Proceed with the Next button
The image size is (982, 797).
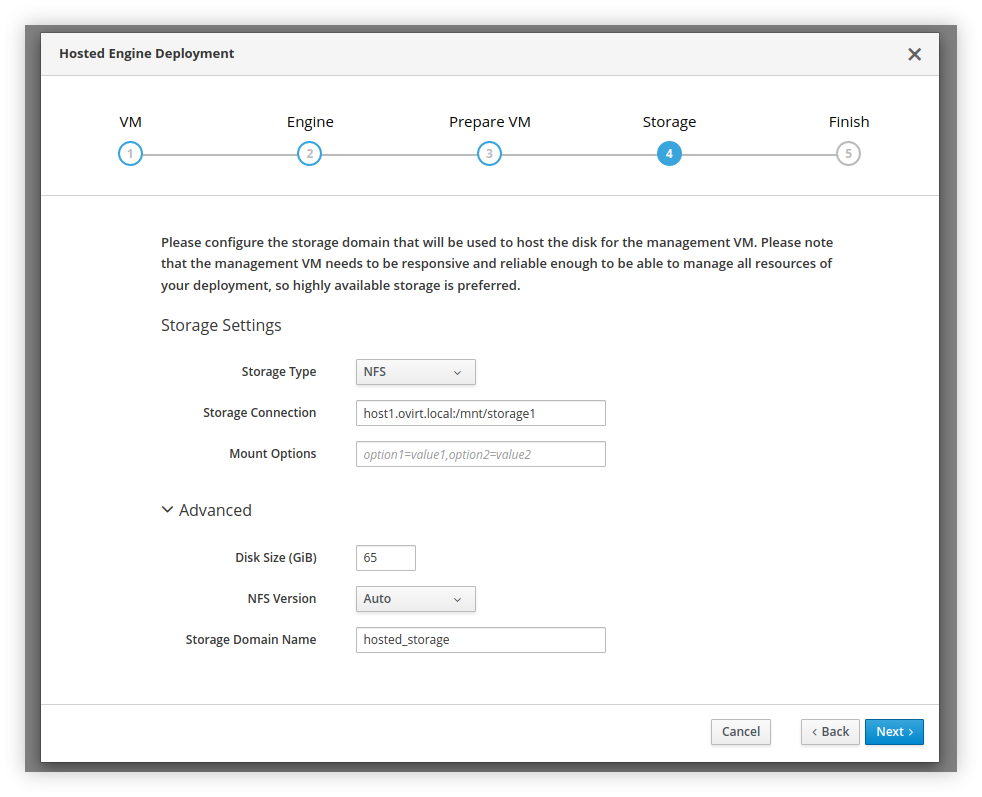[x=894, y=732]
